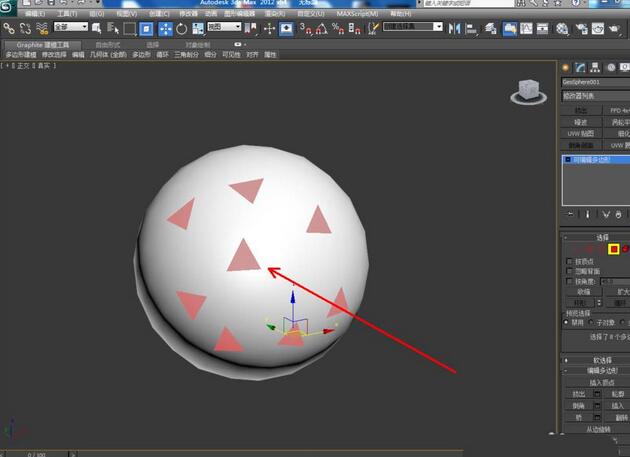630x457 pixels.
Task: Open the MAXScript(M) menu
Action: pos(357,14)
